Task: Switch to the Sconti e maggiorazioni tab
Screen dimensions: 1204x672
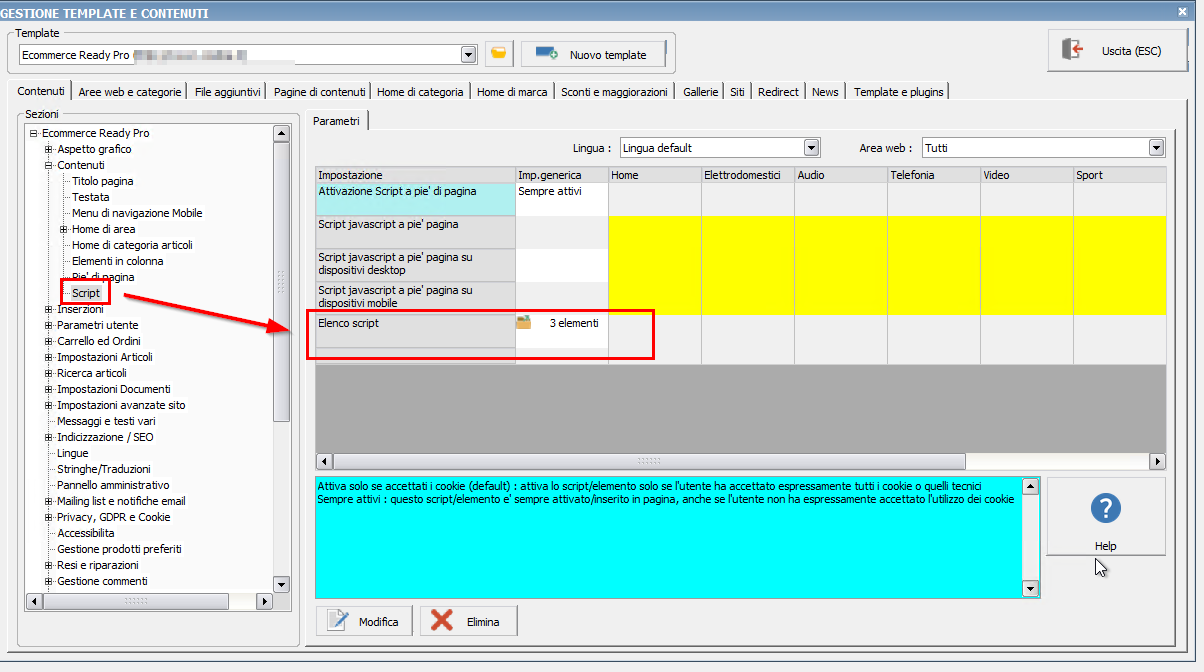Action: pos(614,91)
